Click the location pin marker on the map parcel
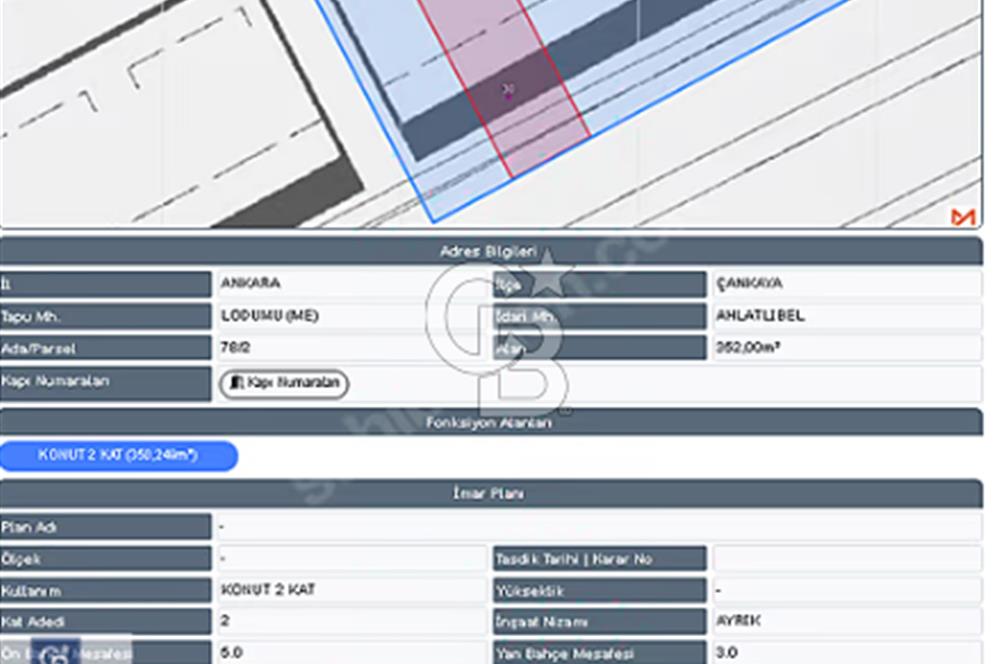Screen dimensions: 1000x664 [508, 92]
